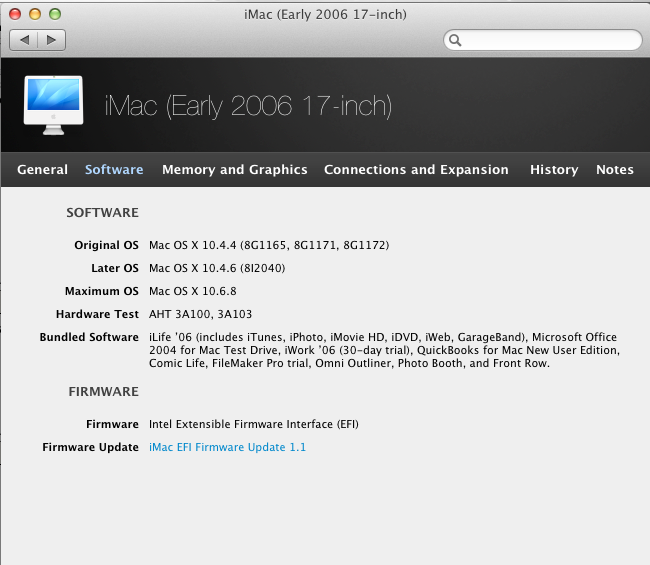
Task: Click the Later OS label
Action: point(115,268)
